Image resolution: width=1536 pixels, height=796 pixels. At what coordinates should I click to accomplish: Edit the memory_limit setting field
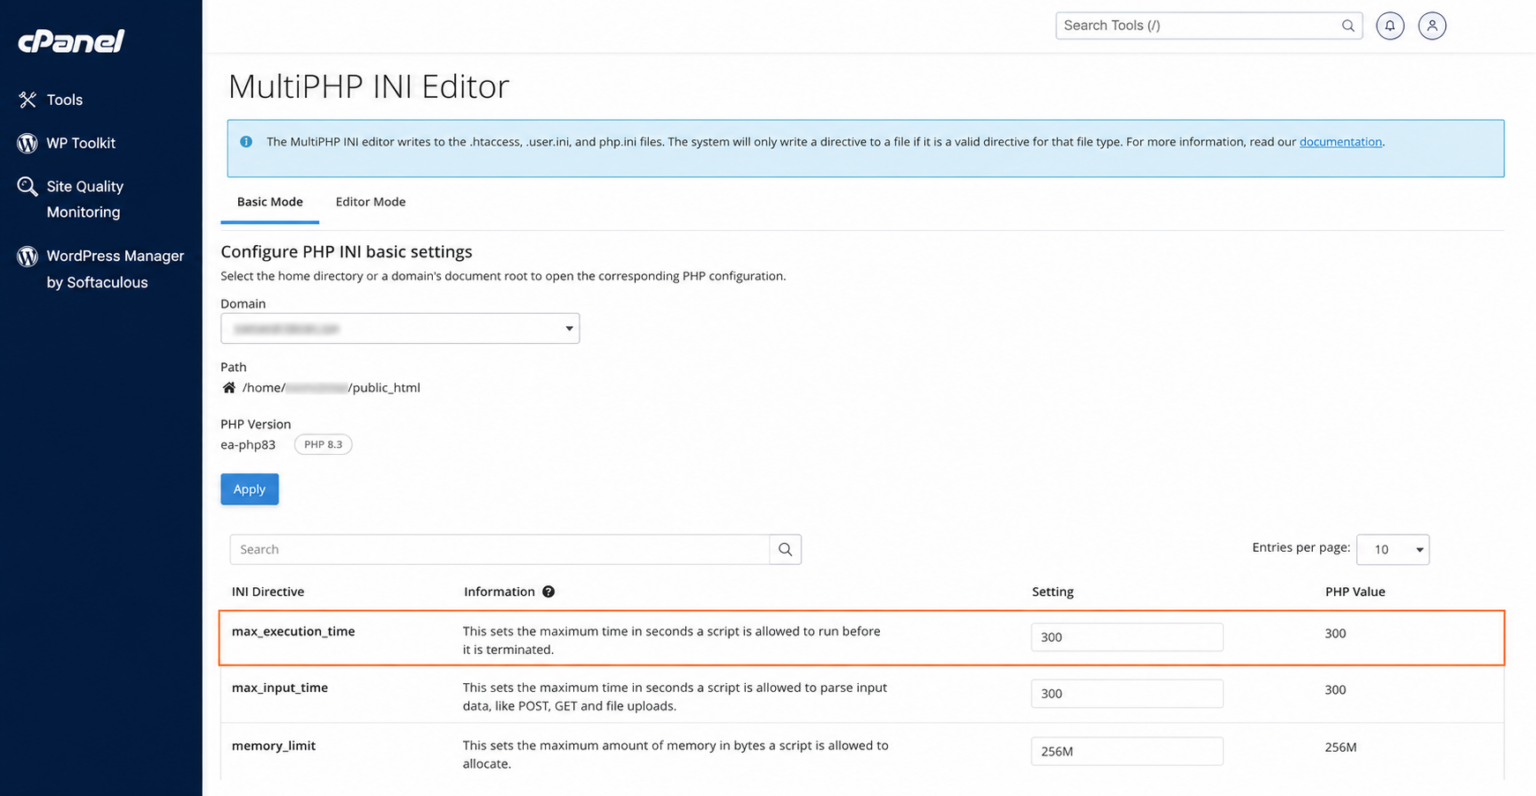1127,751
